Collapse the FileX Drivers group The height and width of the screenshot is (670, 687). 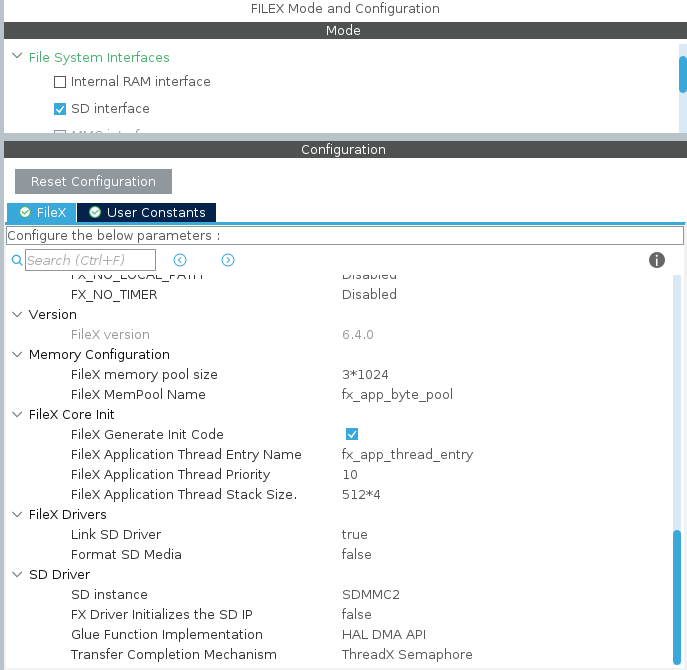pos(17,514)
